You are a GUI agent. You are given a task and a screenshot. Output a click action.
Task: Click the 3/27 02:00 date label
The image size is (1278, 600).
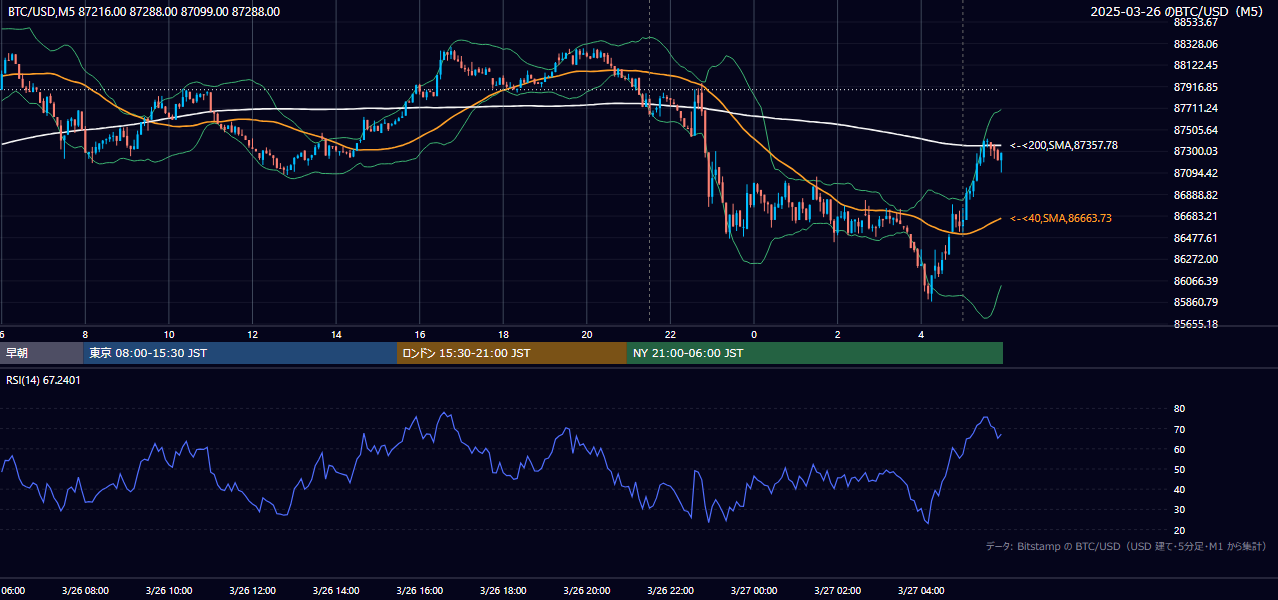838,591
